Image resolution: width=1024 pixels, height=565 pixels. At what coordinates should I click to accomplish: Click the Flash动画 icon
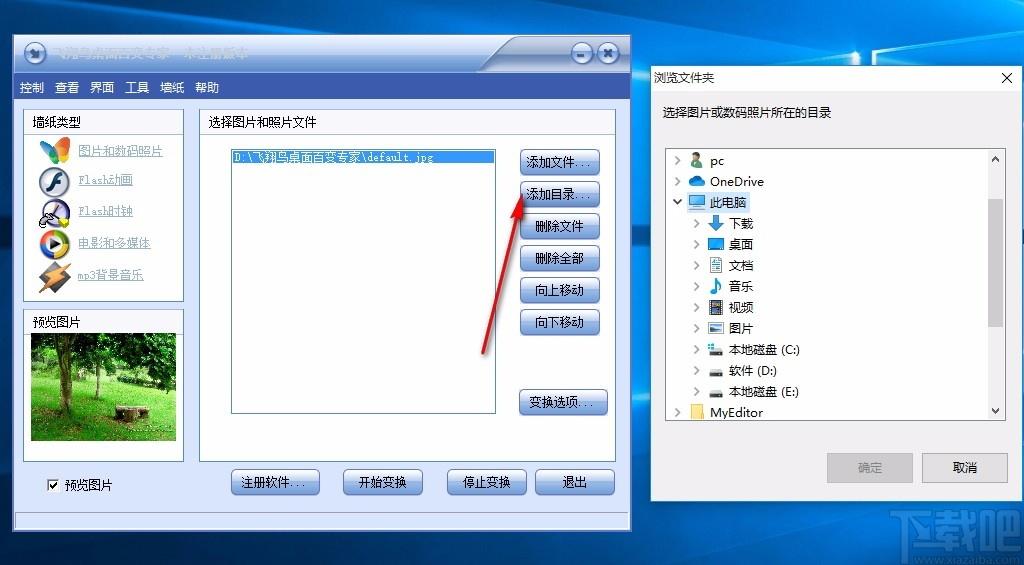coord(54,182)
